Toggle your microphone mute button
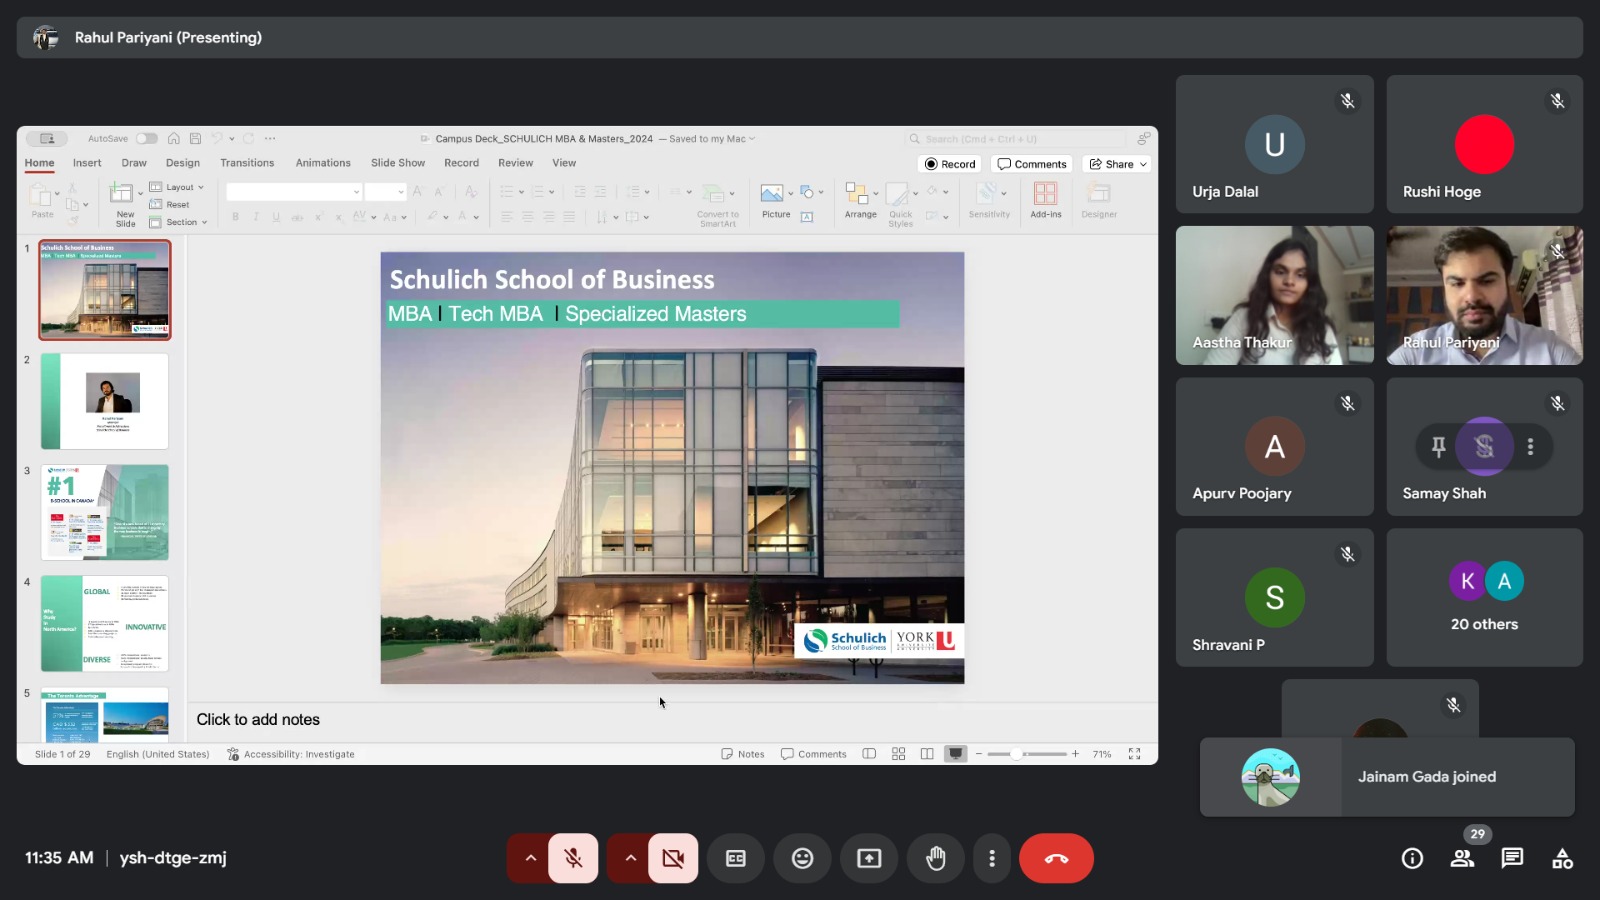The width and height of the screenshot is (1600, 900). (x=573, y=858)
